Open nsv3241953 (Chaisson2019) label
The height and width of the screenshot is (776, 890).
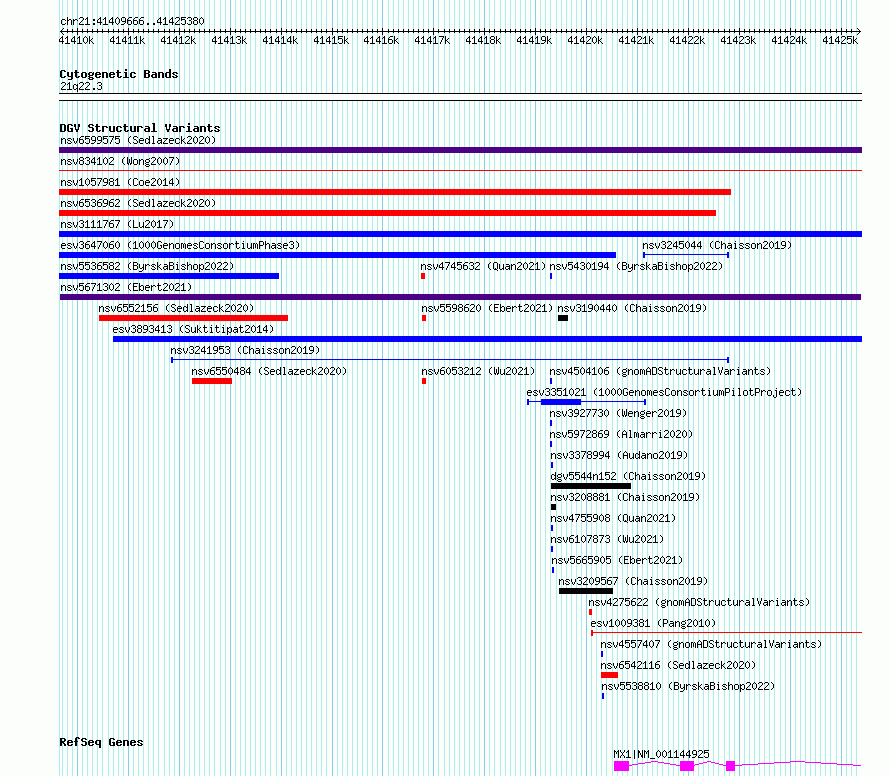245,350
